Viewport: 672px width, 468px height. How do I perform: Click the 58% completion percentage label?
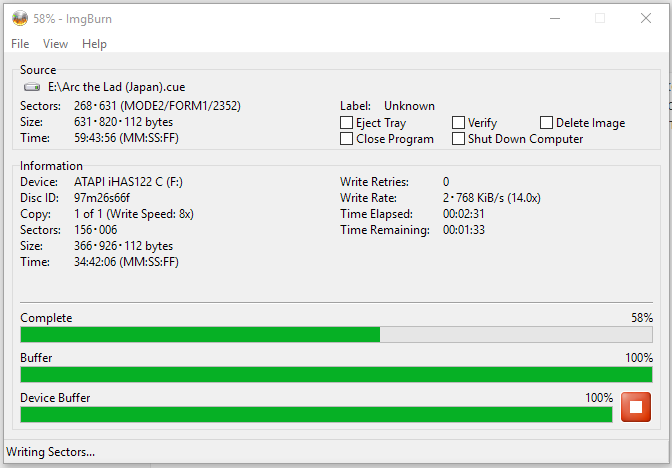pyautogui.click(x=642, y=318)
